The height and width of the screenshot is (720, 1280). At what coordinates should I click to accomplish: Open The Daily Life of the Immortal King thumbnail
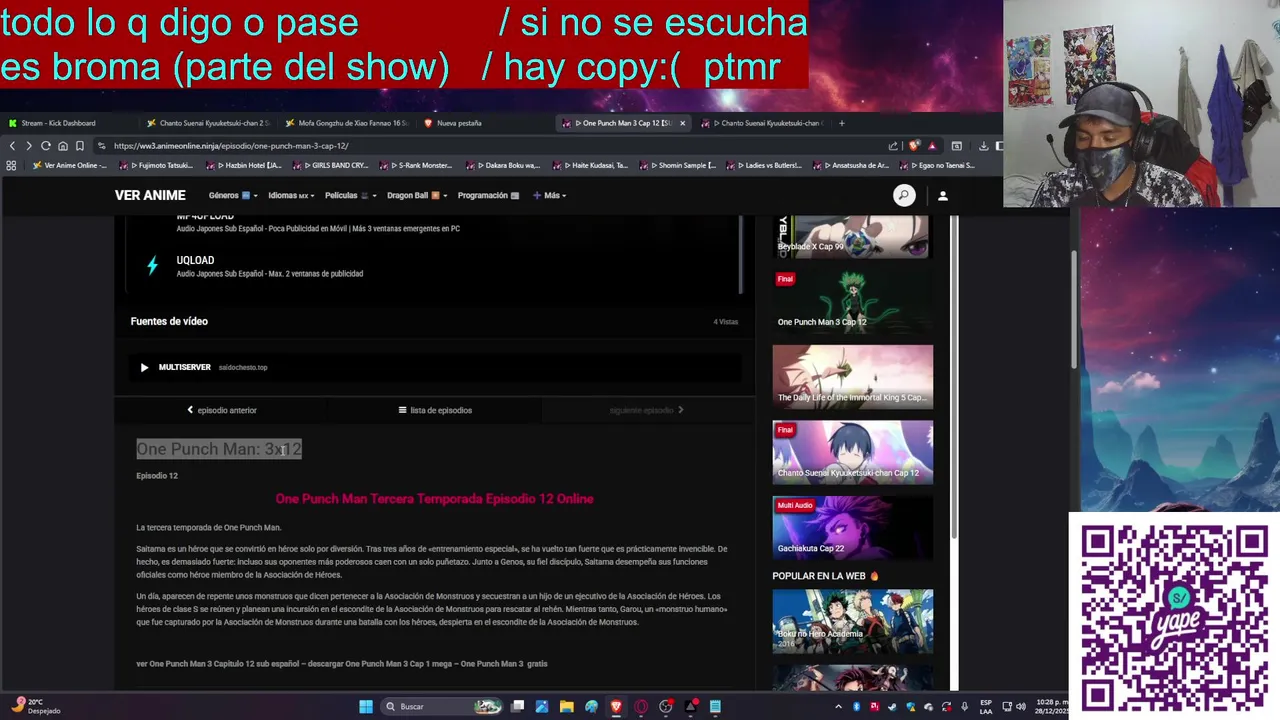853,377
